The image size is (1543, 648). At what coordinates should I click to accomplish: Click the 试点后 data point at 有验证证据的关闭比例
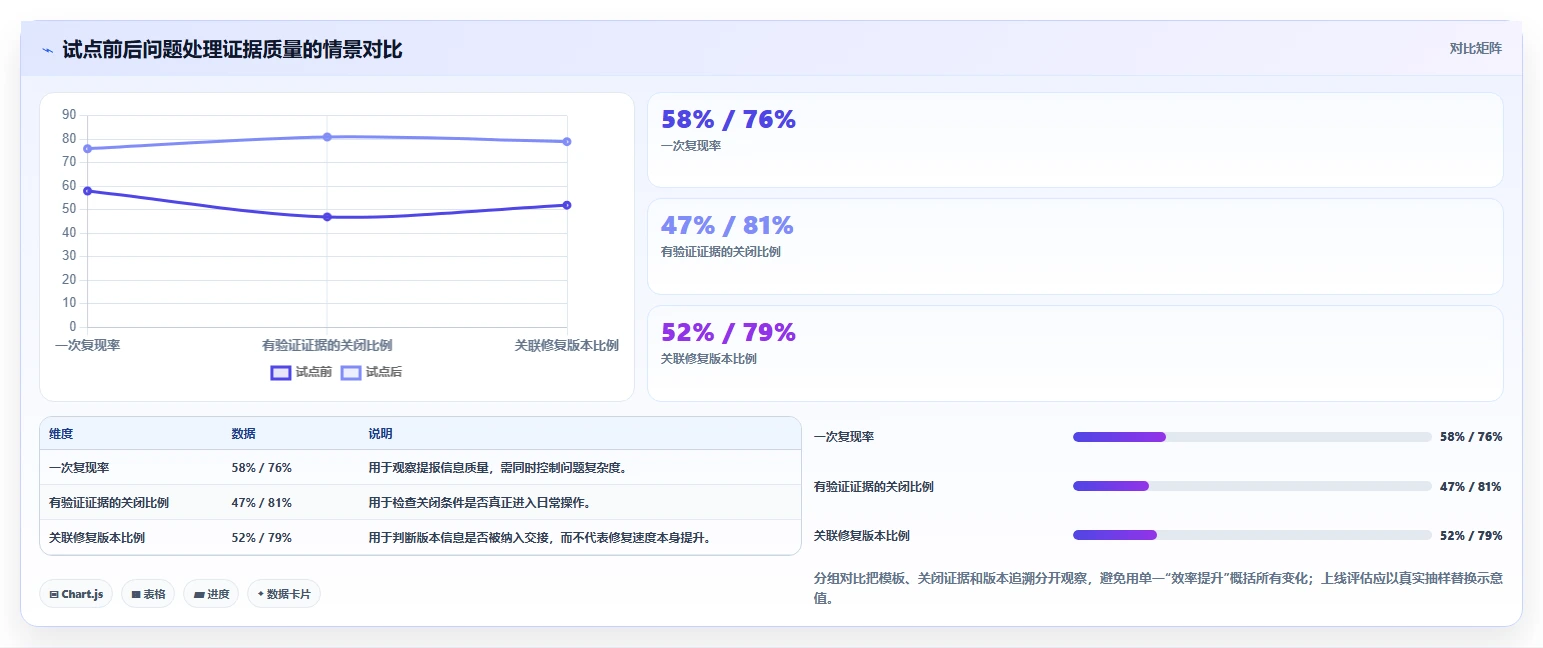pyautogui.click(x=327, y=136)
